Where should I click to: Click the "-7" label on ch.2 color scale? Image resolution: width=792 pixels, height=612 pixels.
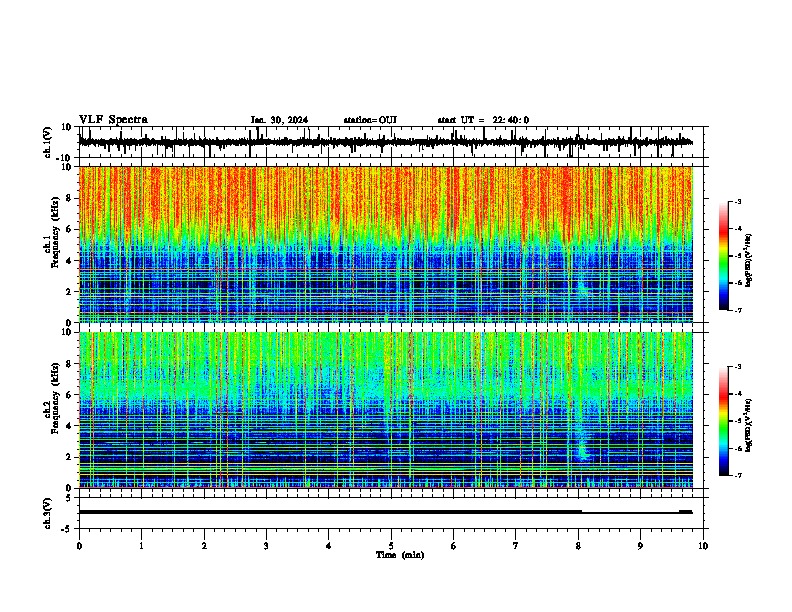[x=738, y=475]
